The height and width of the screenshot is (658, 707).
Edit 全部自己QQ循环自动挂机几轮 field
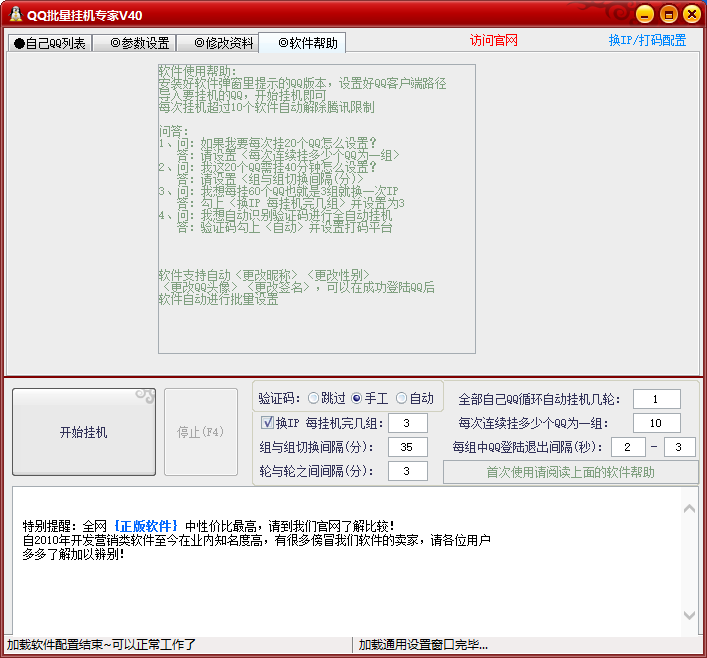point(656,399)
